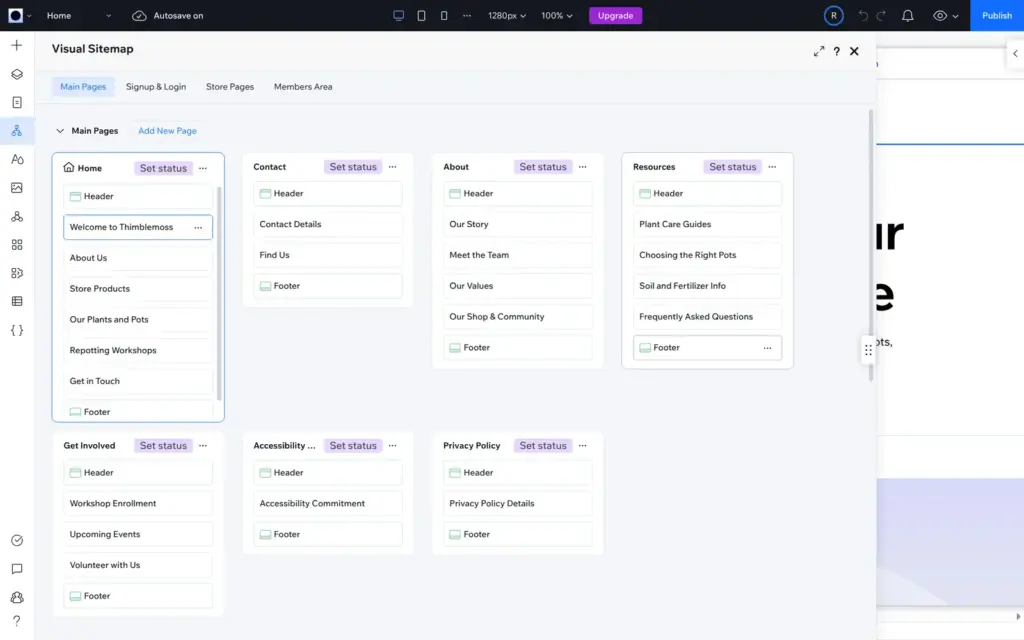The image size is (1024, 640).
Task: Click the redo arrow
Action: tap(881, 16)
